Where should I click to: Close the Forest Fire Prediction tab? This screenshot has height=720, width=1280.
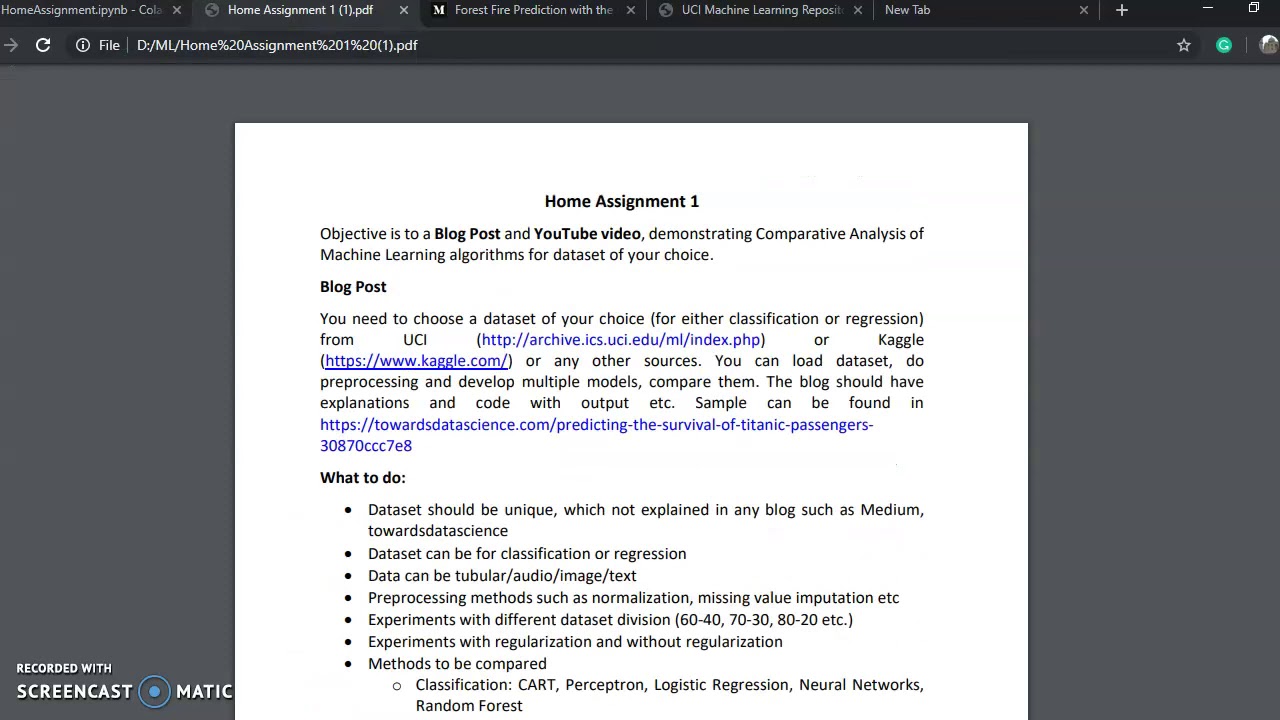pos(631,10)
